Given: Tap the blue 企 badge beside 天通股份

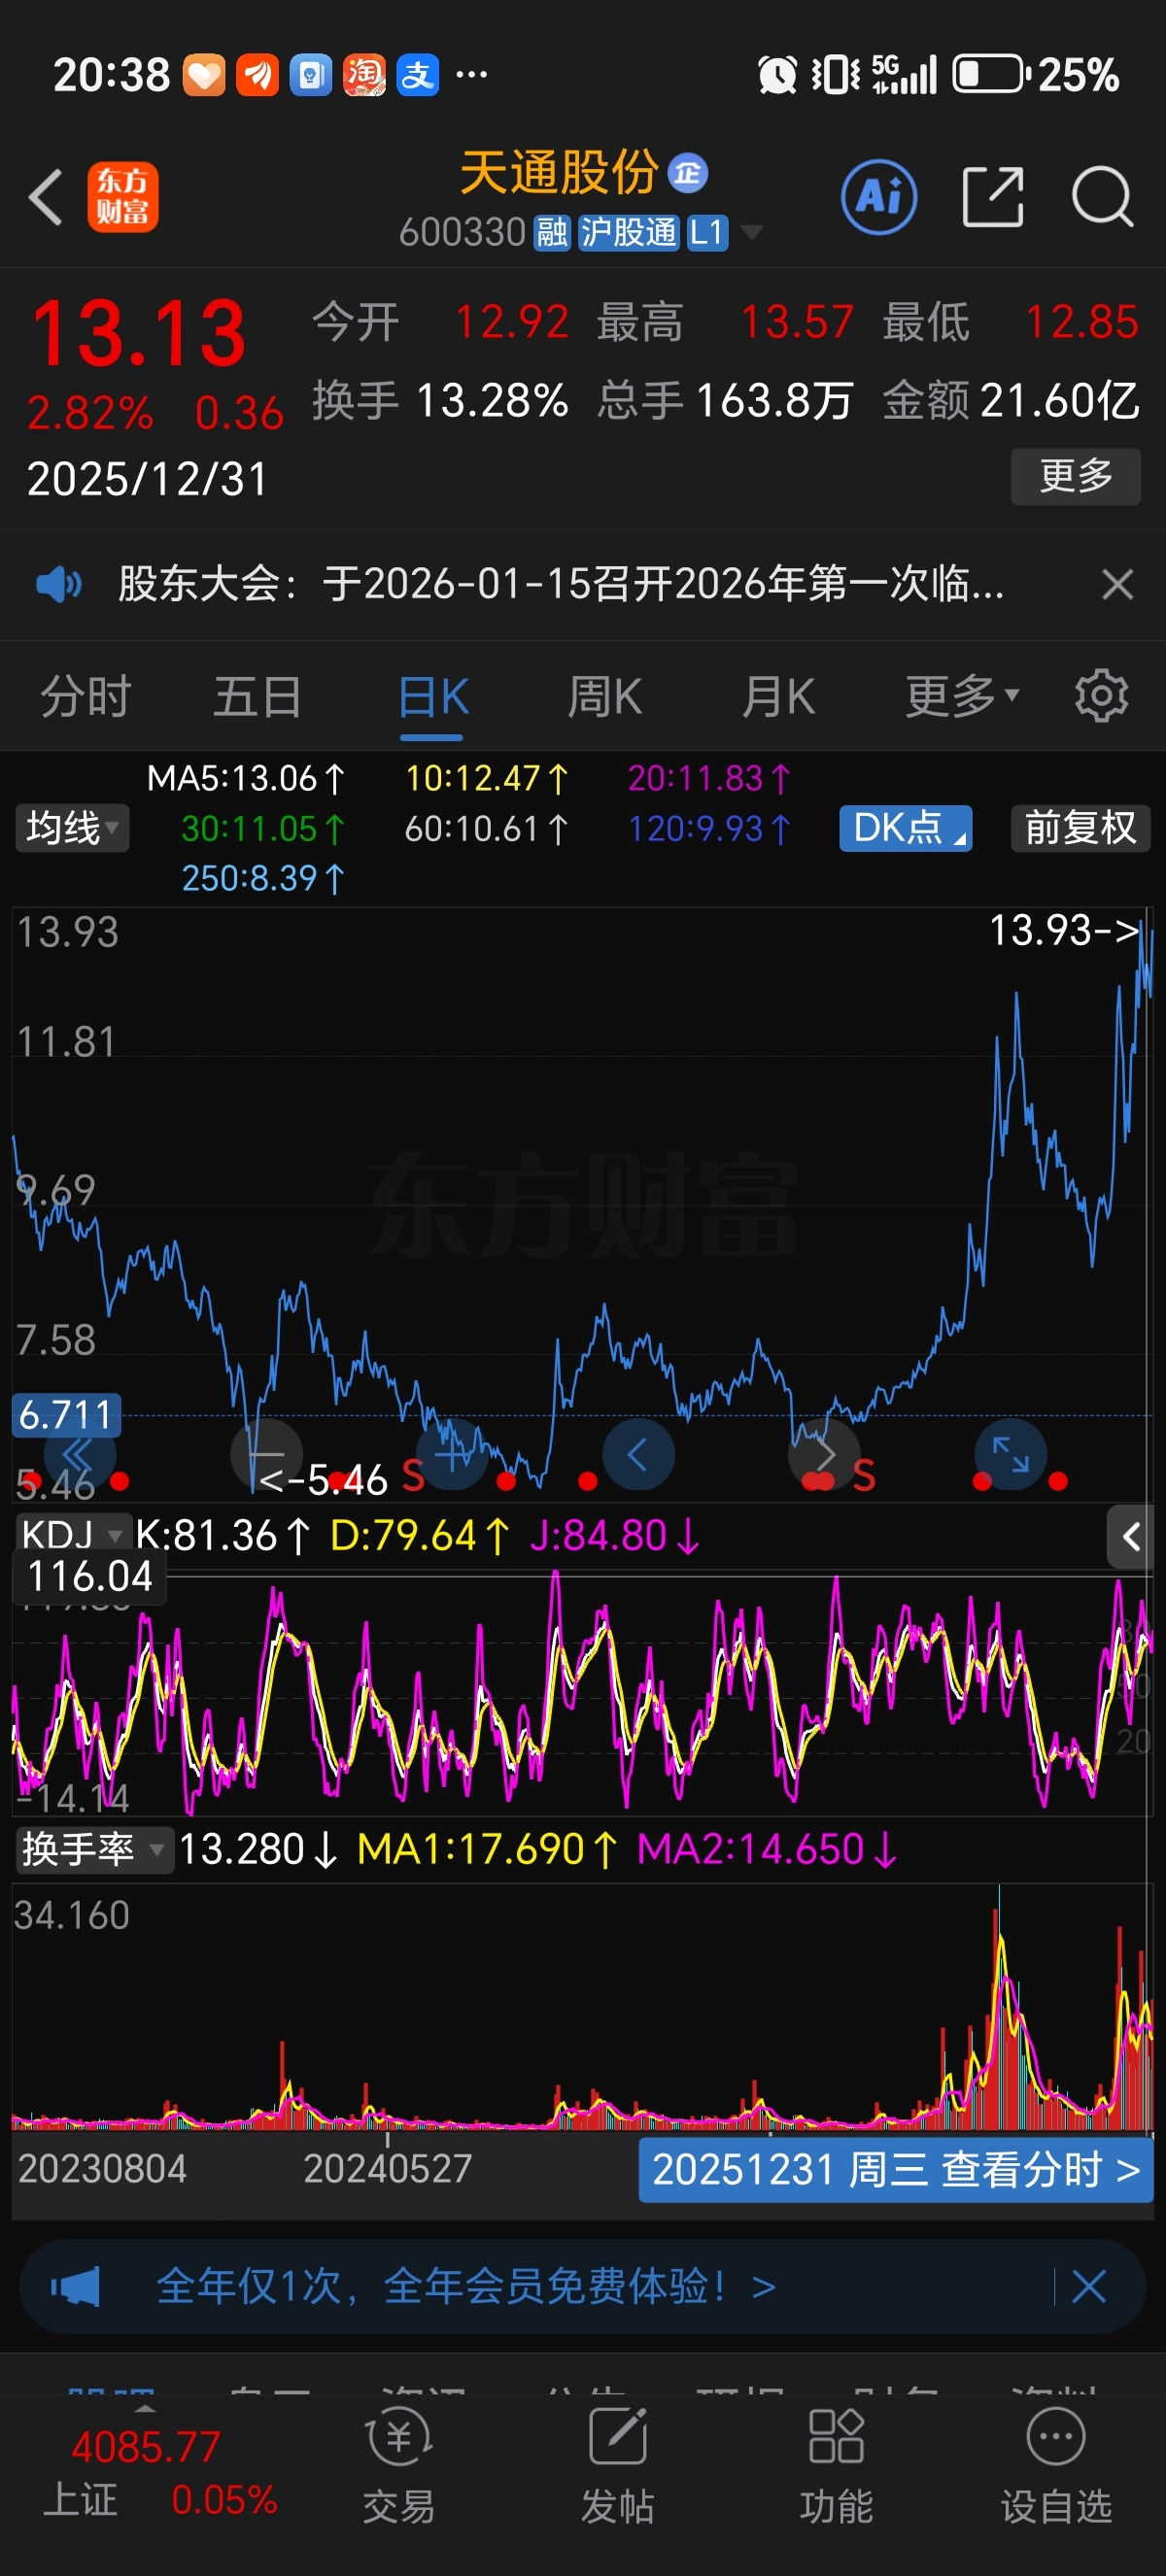Looking at the screenshot, I should (x=688, y=174).
